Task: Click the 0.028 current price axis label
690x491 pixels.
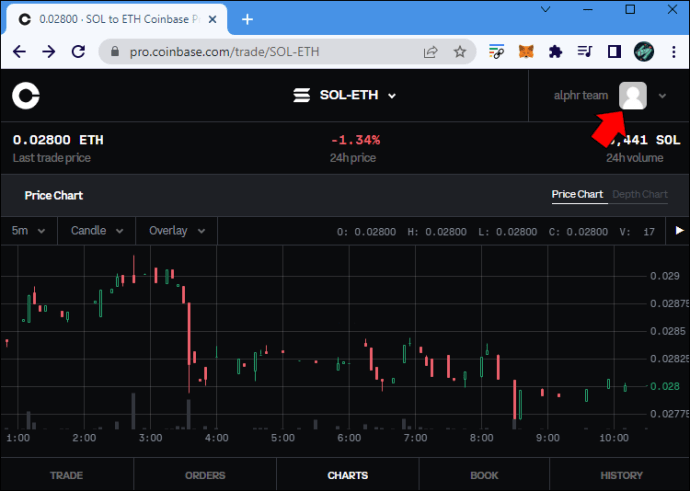Action: (x=665, y=386)
